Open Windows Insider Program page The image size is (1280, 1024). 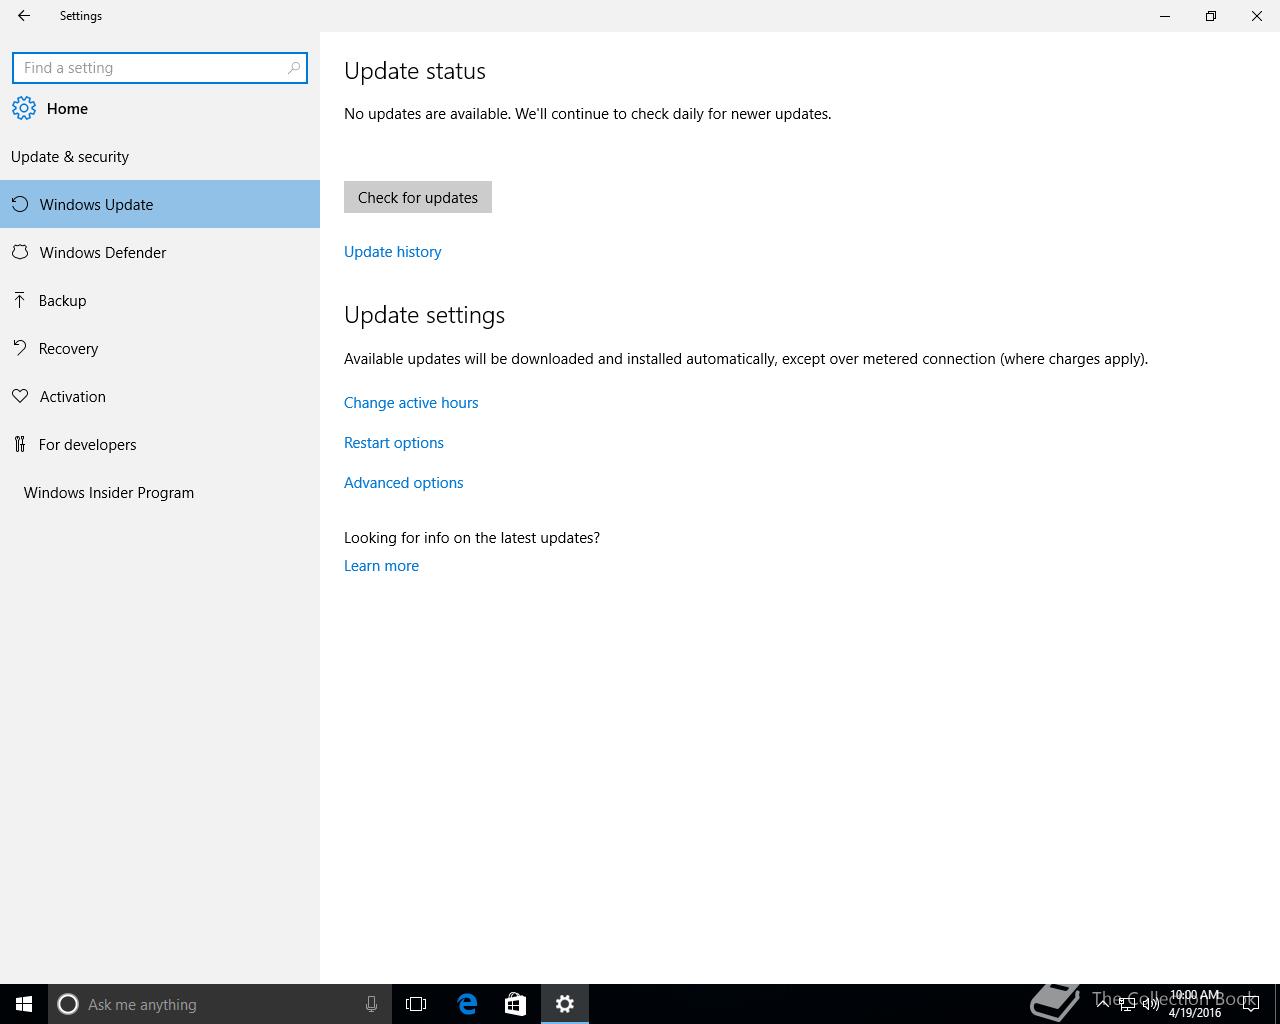[160, 492]
